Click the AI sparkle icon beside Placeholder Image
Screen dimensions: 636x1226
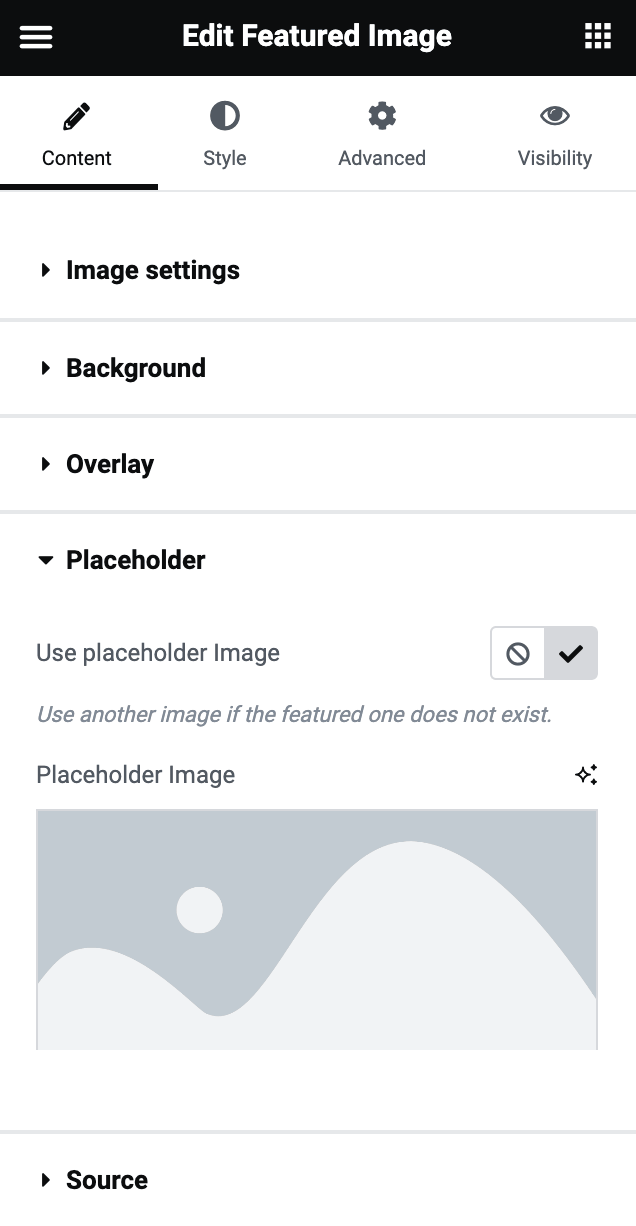[586, 775]
